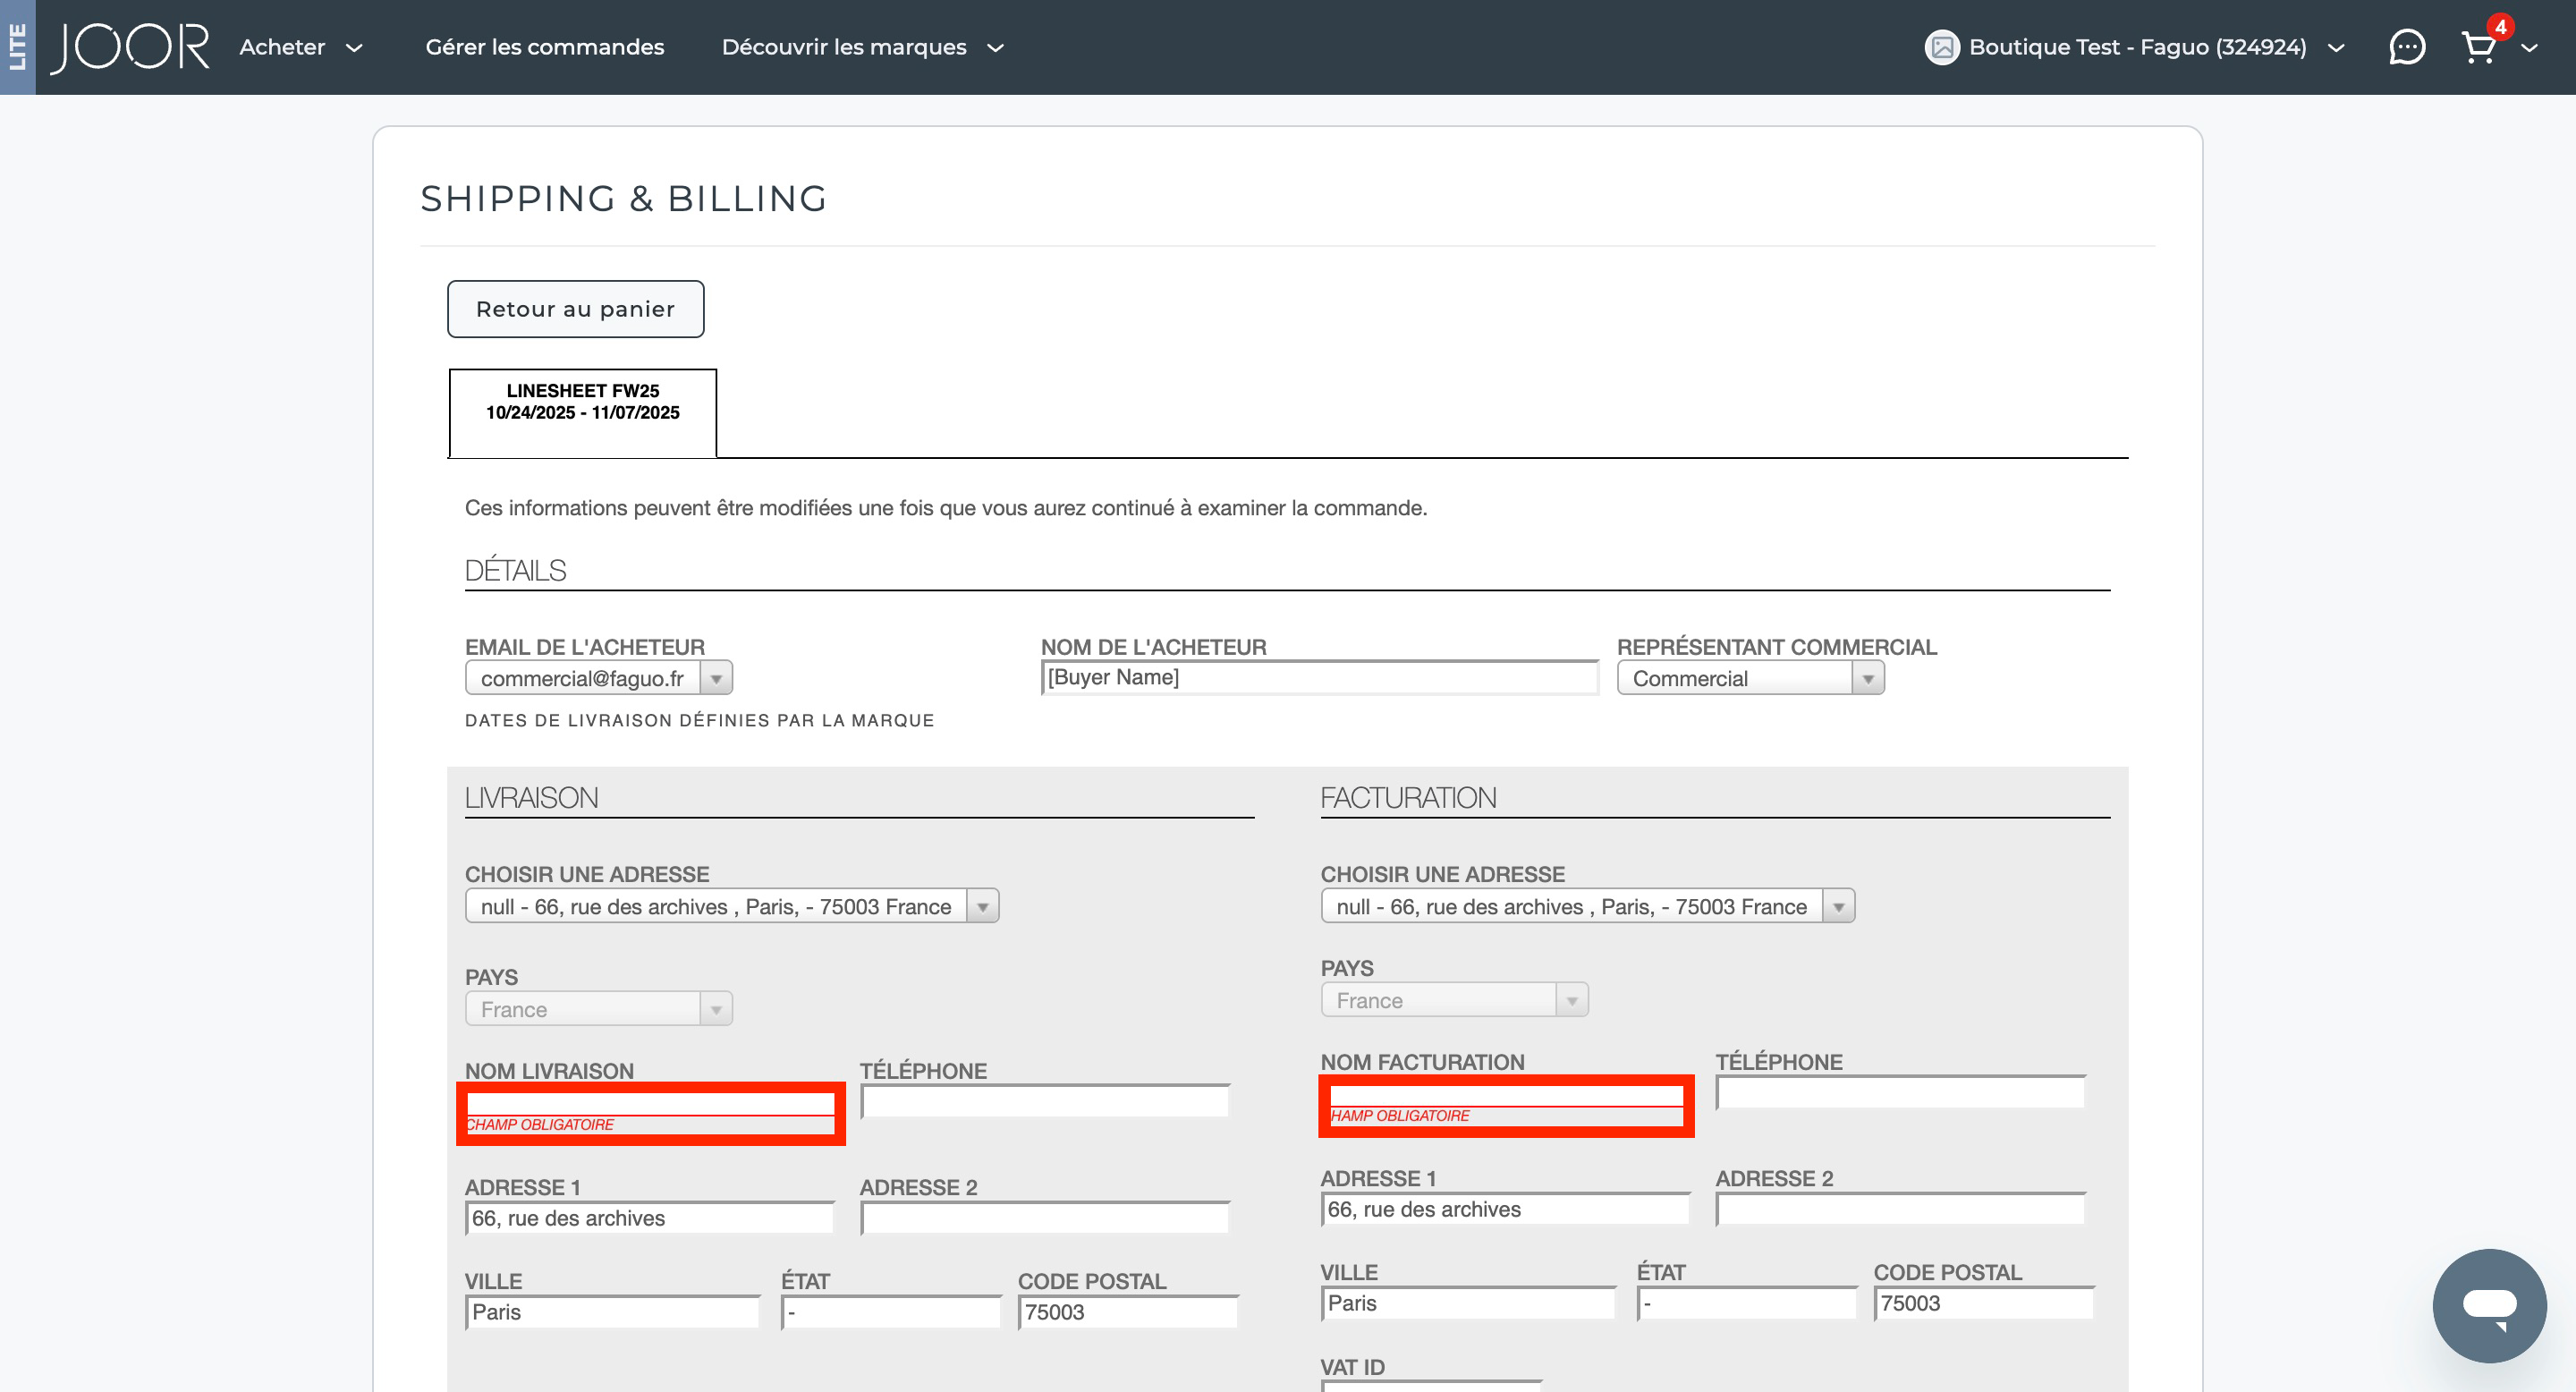Open the shopping cart icon
Viewport: 2576px width, 1392px height.
pyautogui.click(x=2478, y=47)
